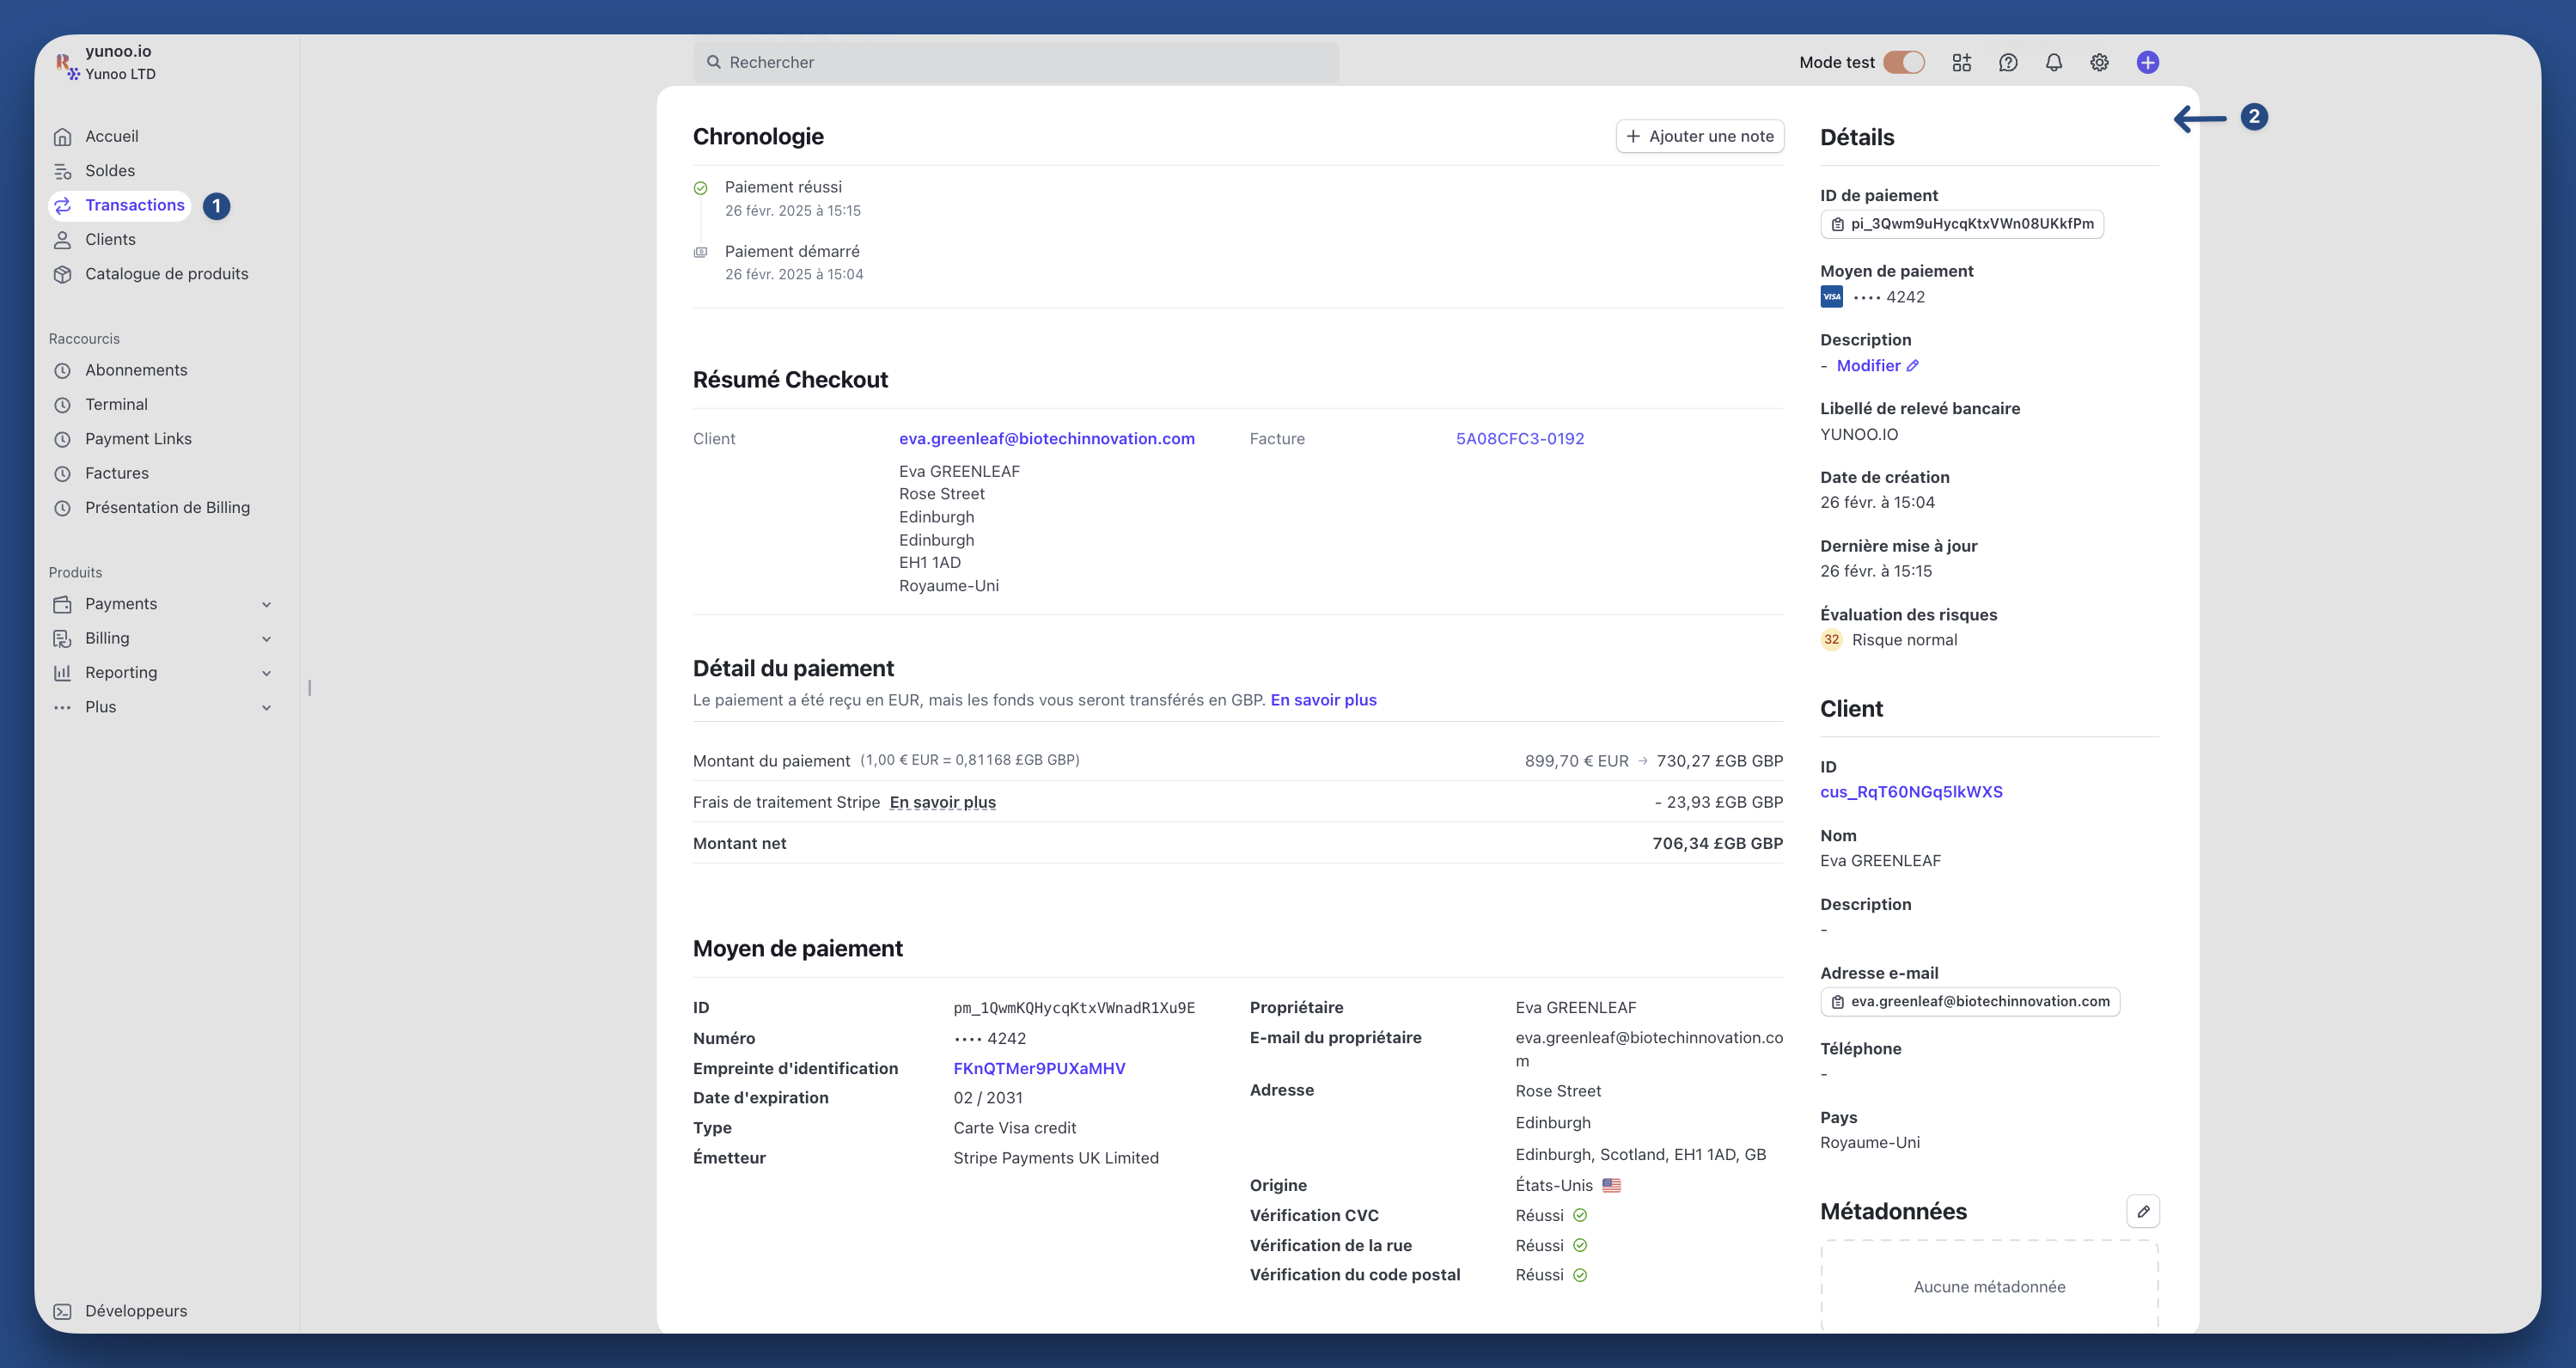The height and width of the screenshot is (1368, 2576).
Task: Click the Rechercher search field
Action: (1015, 62)
